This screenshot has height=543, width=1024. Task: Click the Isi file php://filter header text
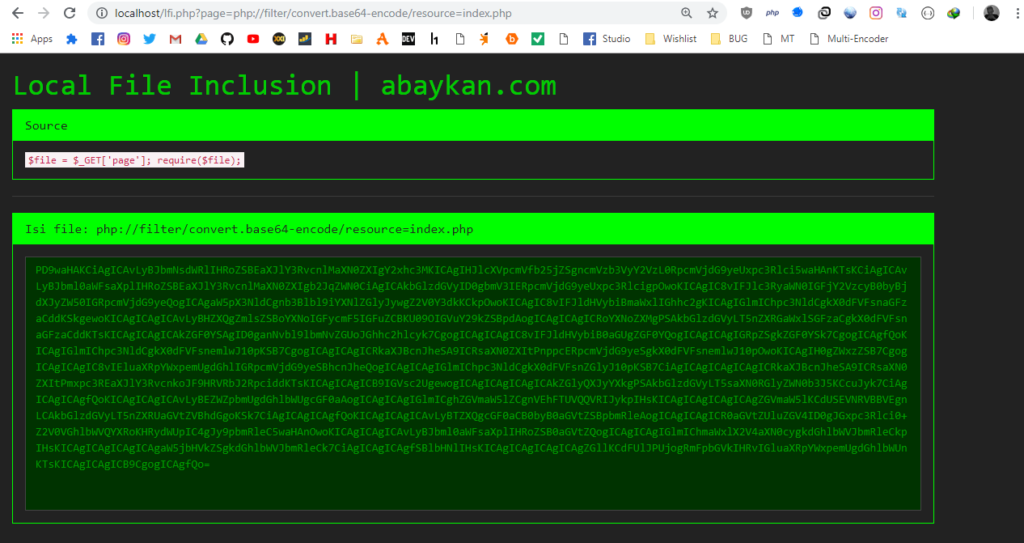[249, 229]
